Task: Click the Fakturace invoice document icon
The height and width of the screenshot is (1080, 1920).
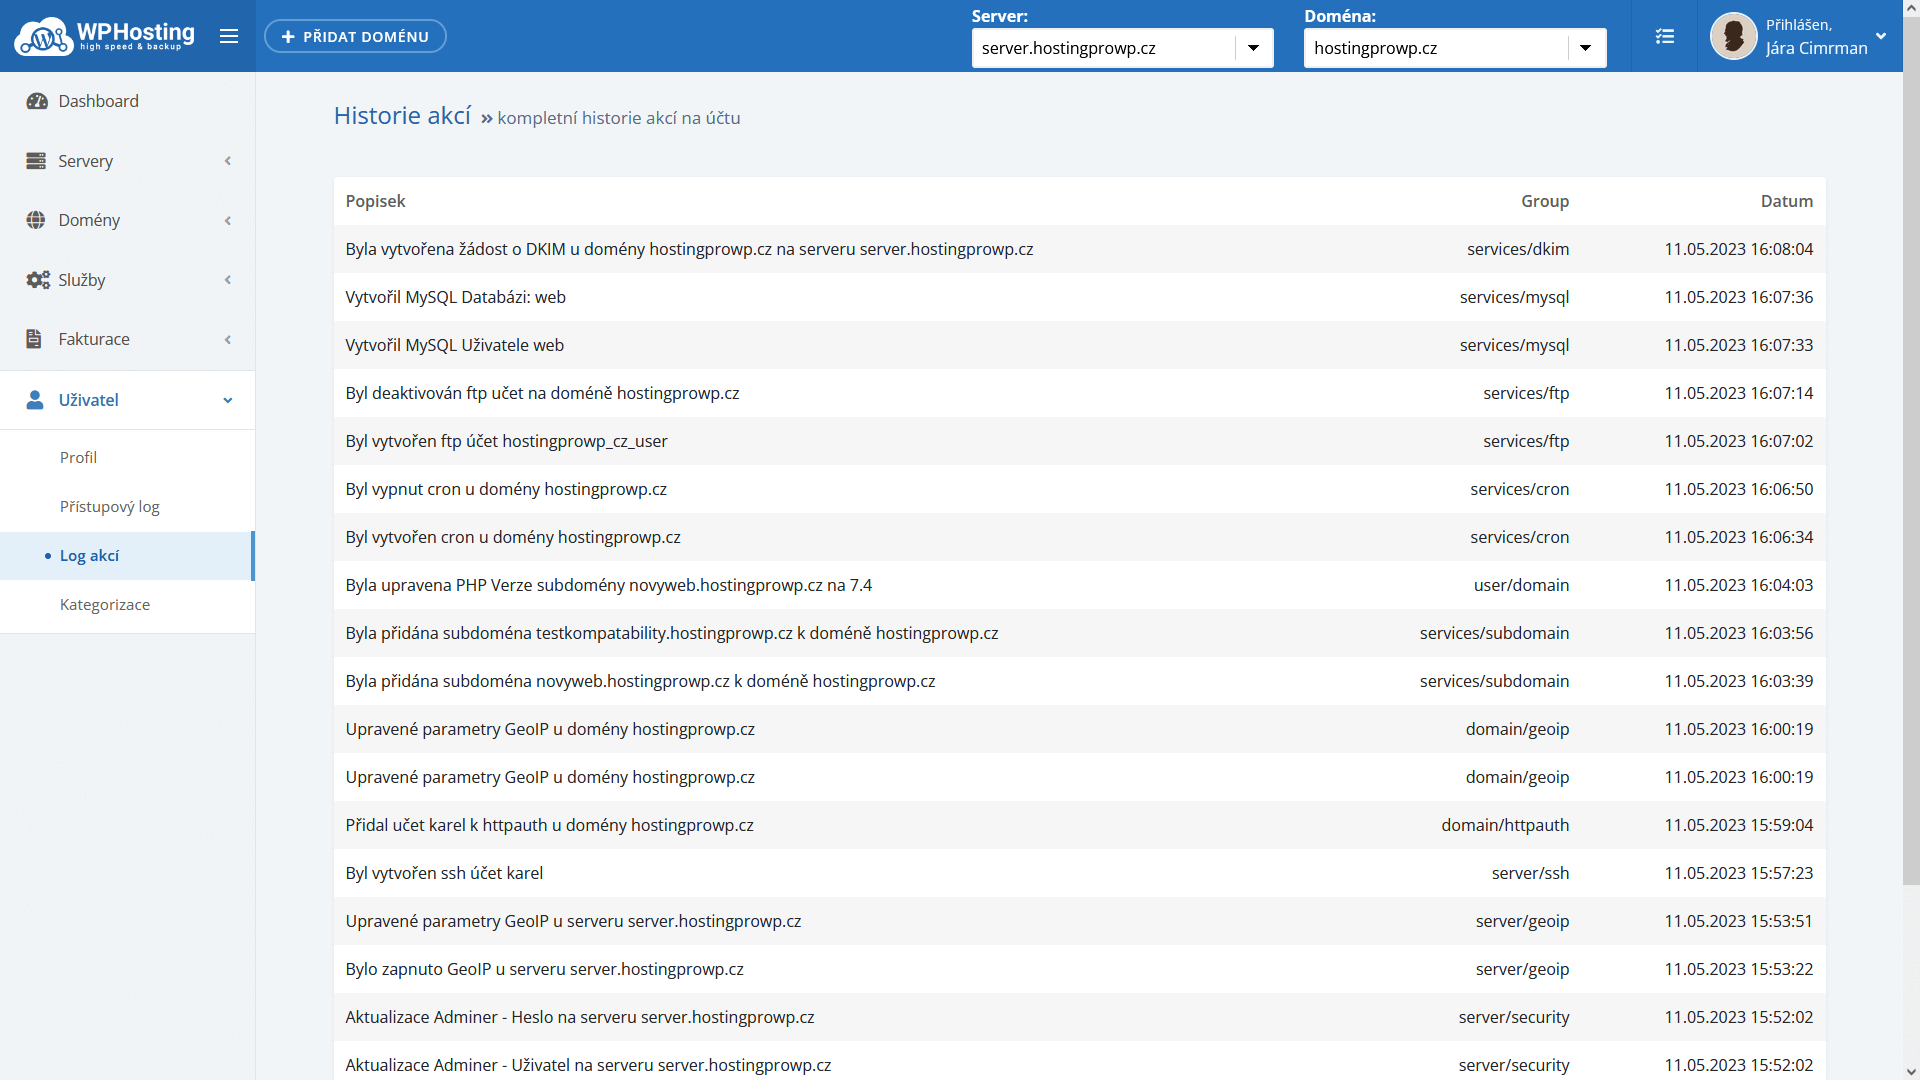Action: 34,339
